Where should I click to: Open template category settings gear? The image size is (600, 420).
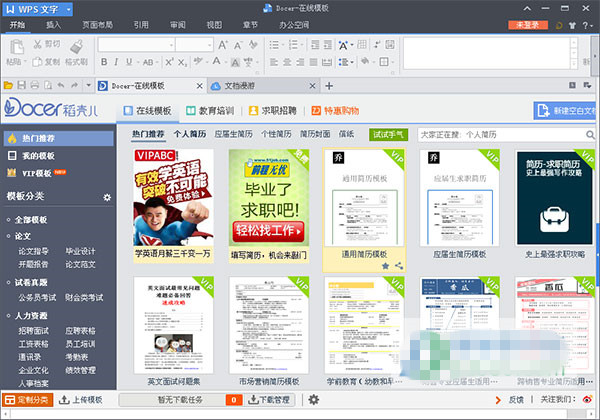coord(107,197)
